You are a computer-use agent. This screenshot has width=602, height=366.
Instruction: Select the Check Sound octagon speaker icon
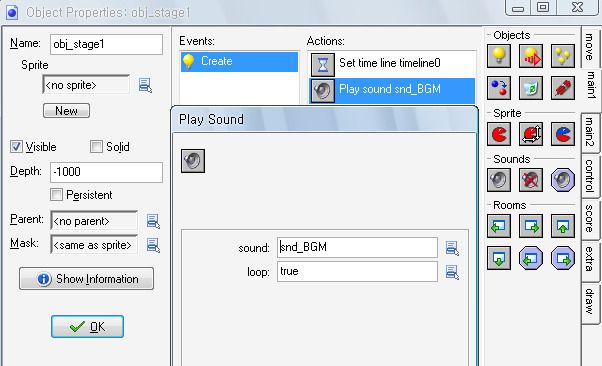pos(562,180)
